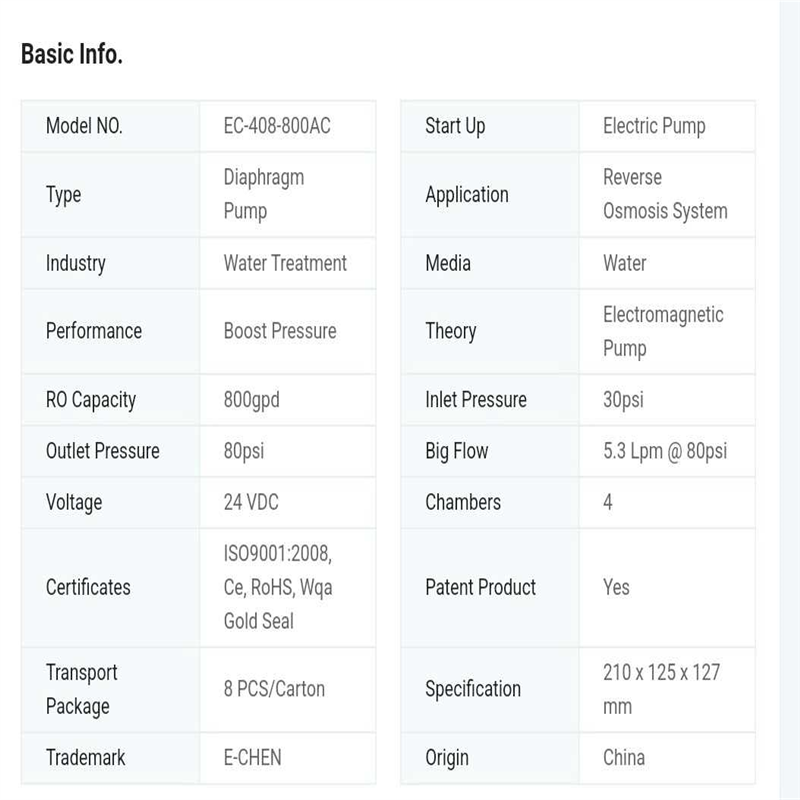The image size is (800, 800).
Task: Click the Electric Pump start up value
Action: 654,126
